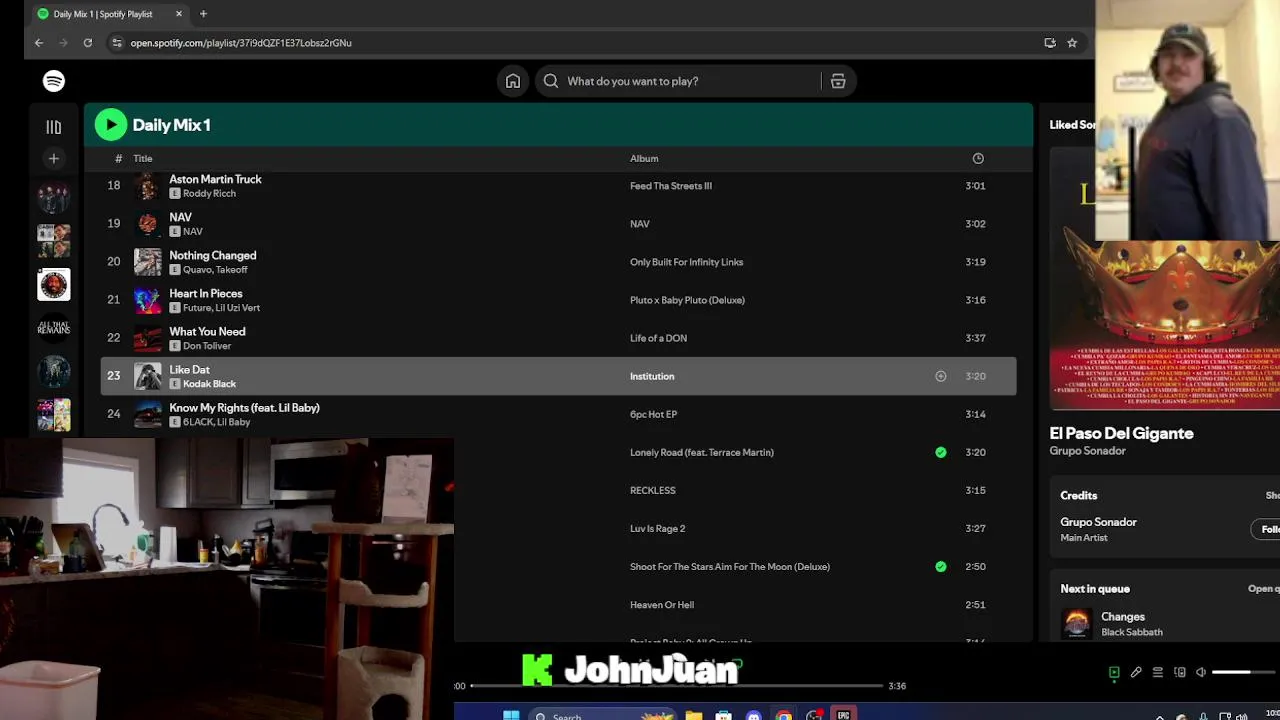Click the Spotify logo icon

tap(54, 81)
